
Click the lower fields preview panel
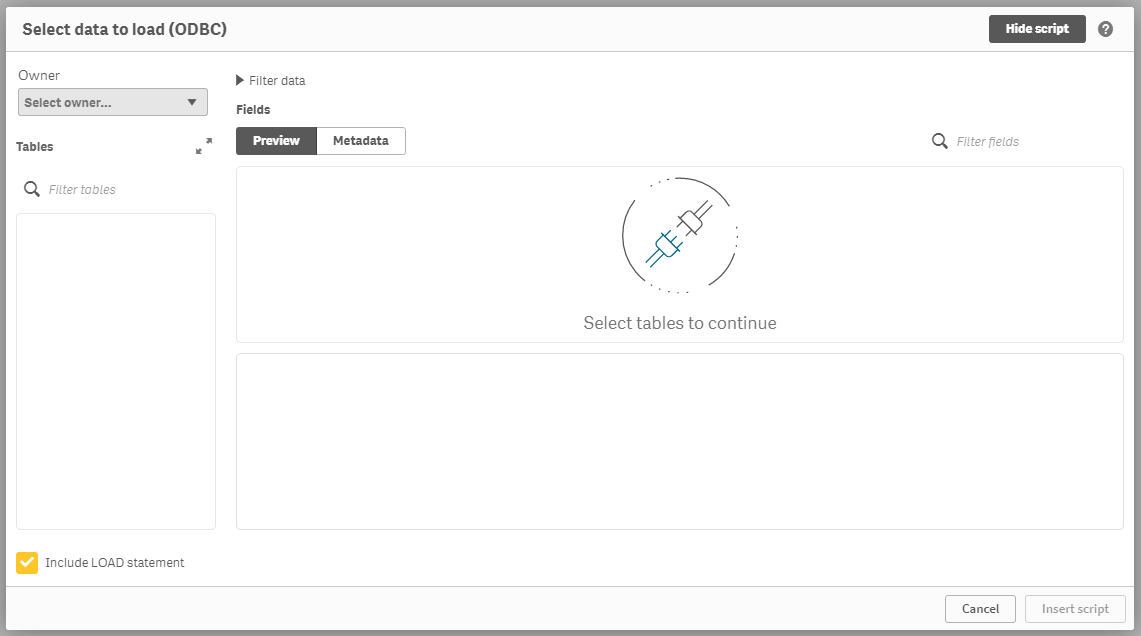point(680,440)
